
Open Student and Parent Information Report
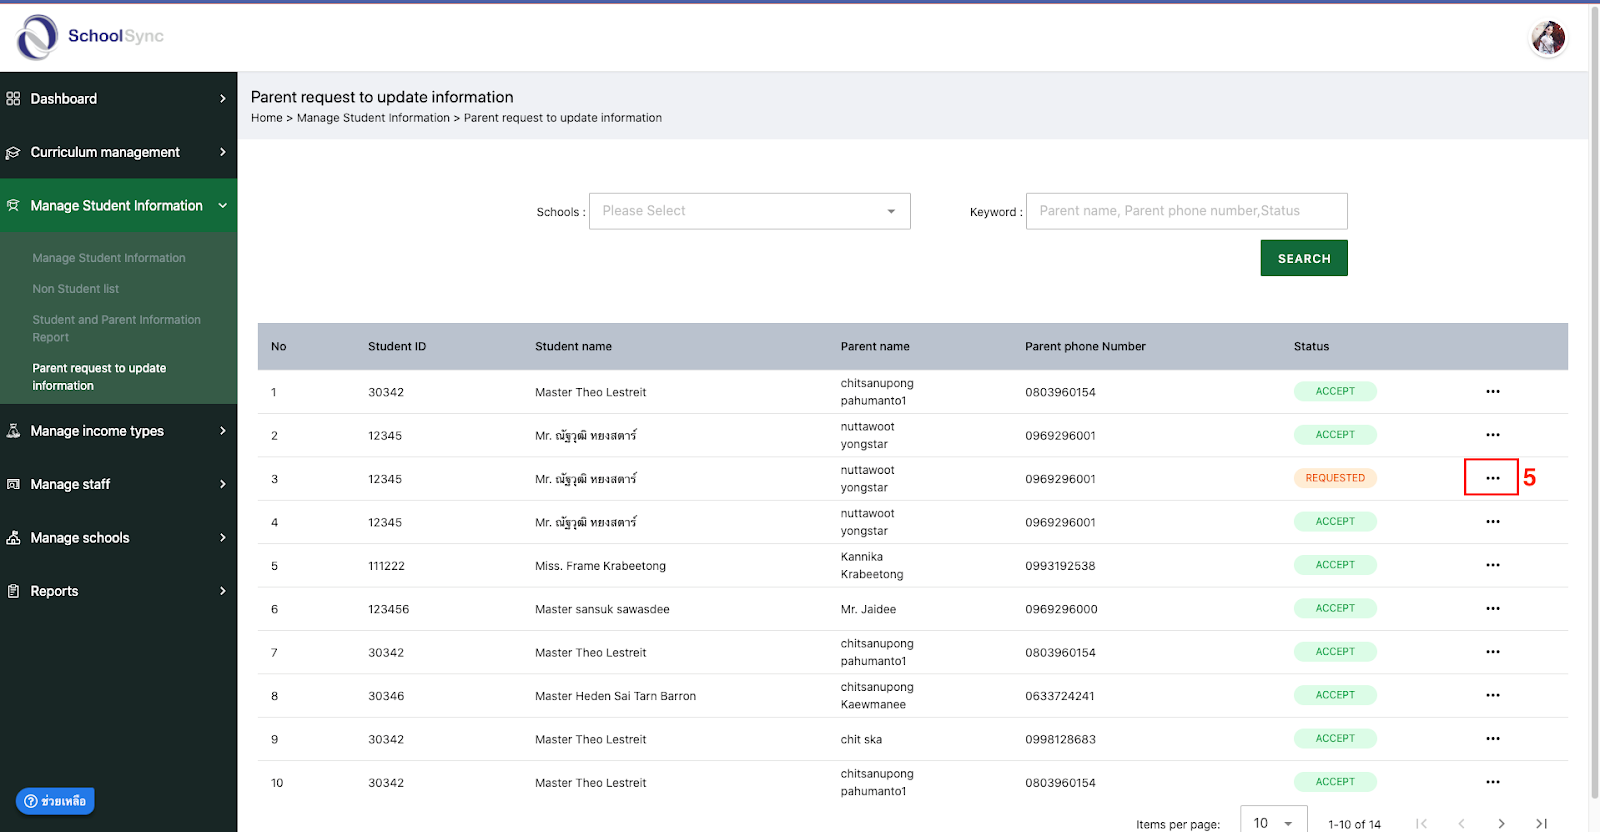(116, 328)
